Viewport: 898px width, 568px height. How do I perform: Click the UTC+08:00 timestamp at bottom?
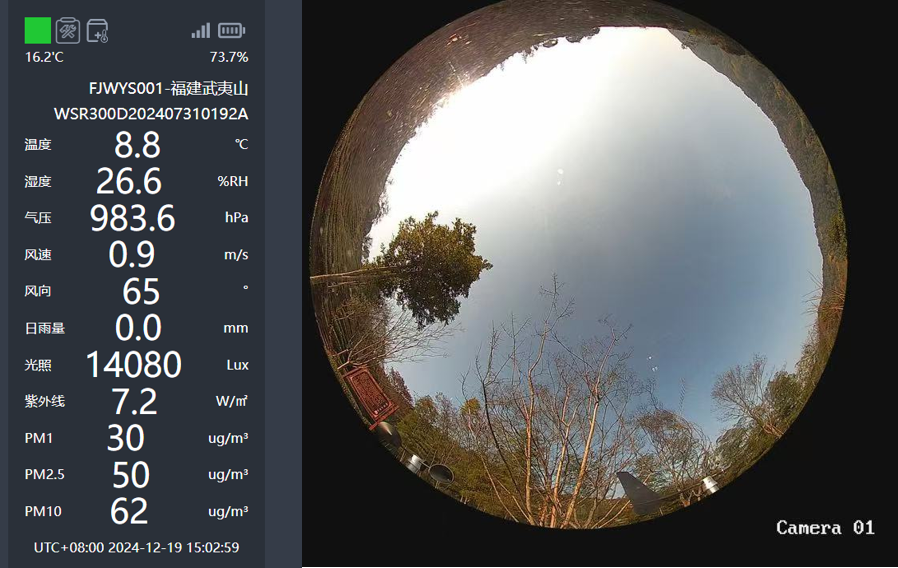[x=136, y=547]
